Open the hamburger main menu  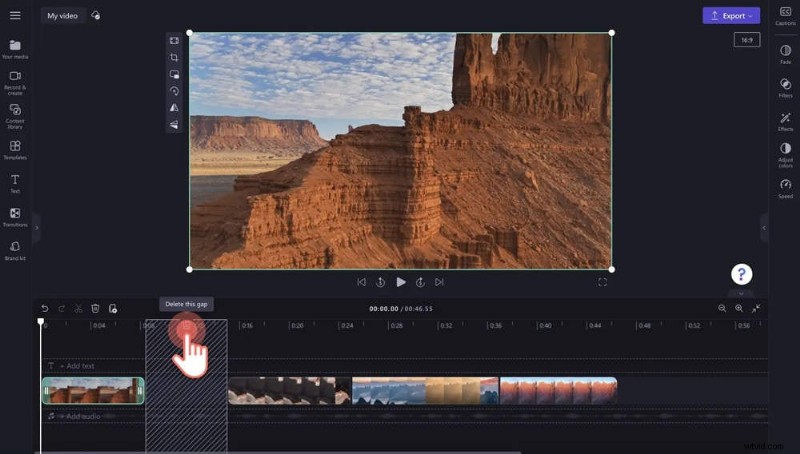tap(15, 15)
